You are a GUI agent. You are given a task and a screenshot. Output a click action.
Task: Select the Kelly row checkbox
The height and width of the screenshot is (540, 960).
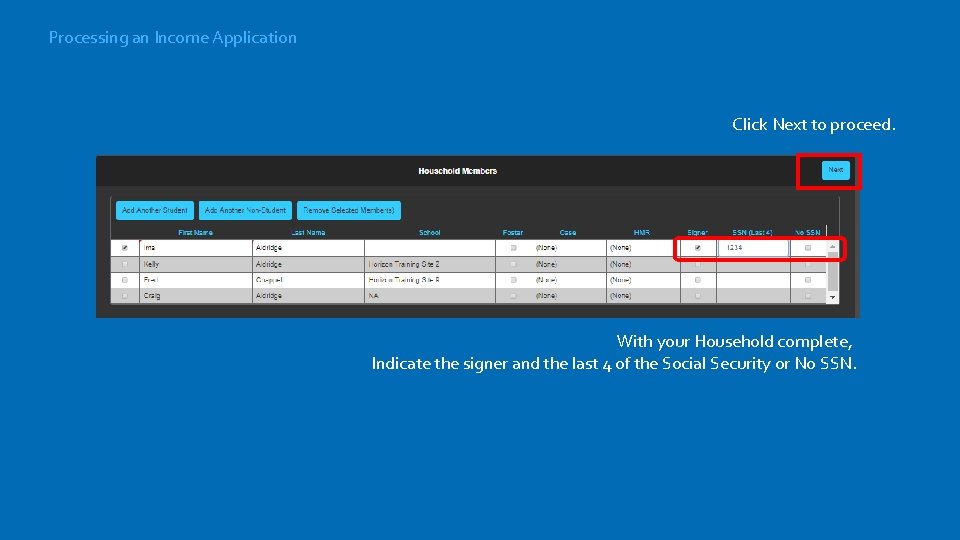[125, 264]
